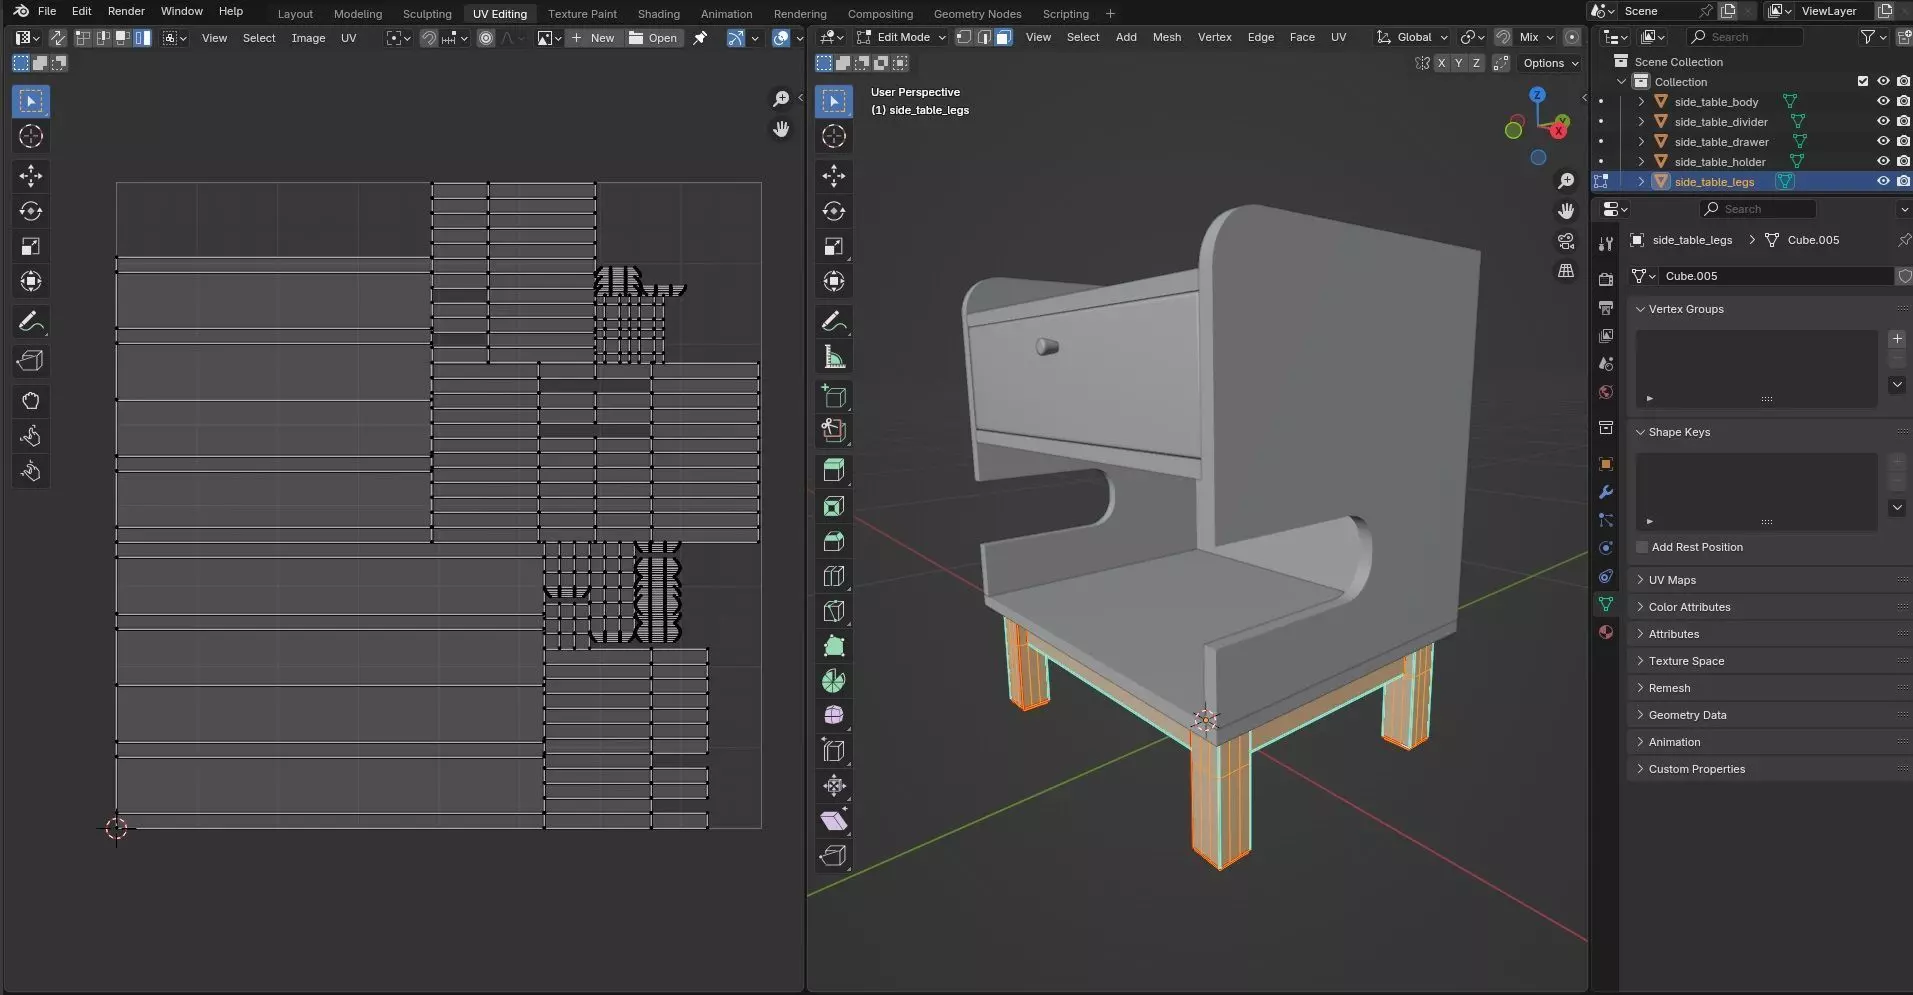Viewport: 1913px width, 995px height.
Task: Expand the Geometry Data panel
Action: click(x=1687, y=715)
